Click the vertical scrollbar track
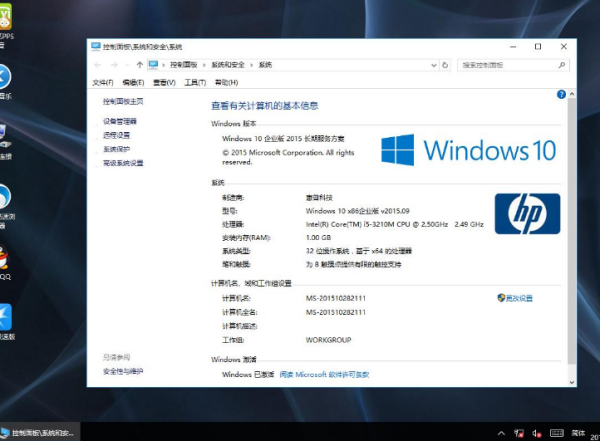 click(572, 237)
